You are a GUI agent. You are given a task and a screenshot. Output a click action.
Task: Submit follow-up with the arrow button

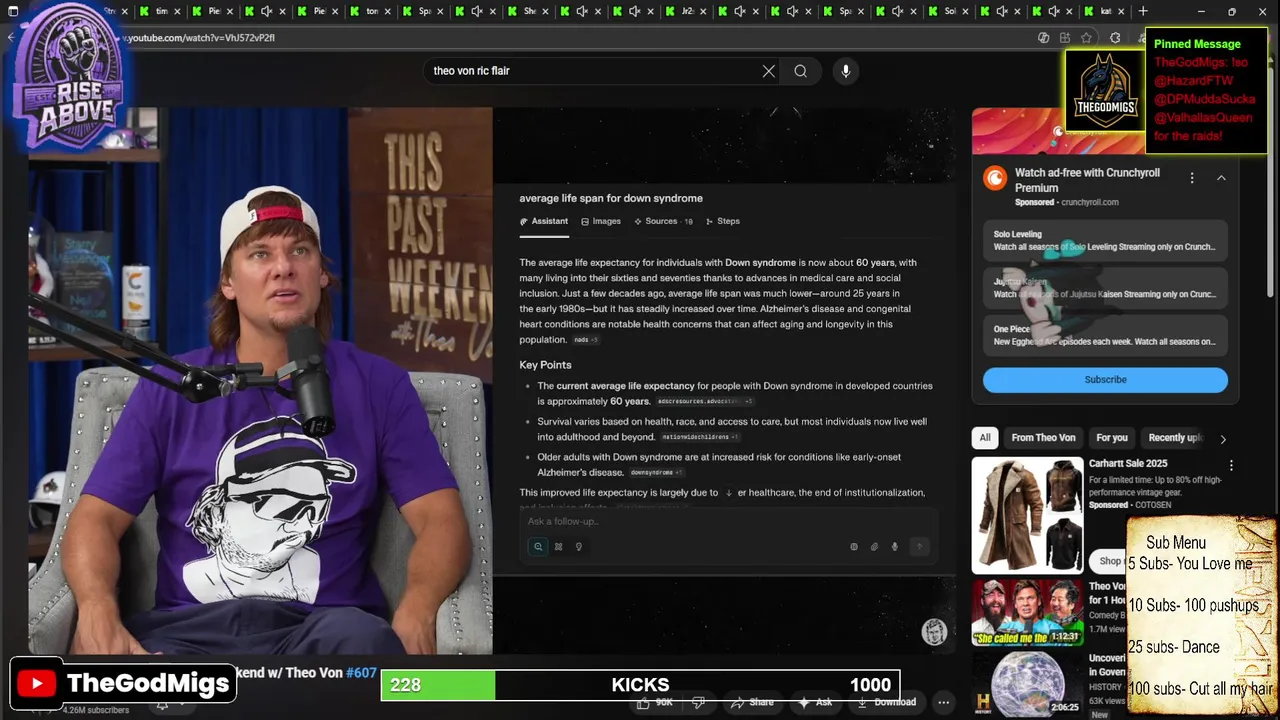pos(919,547)
